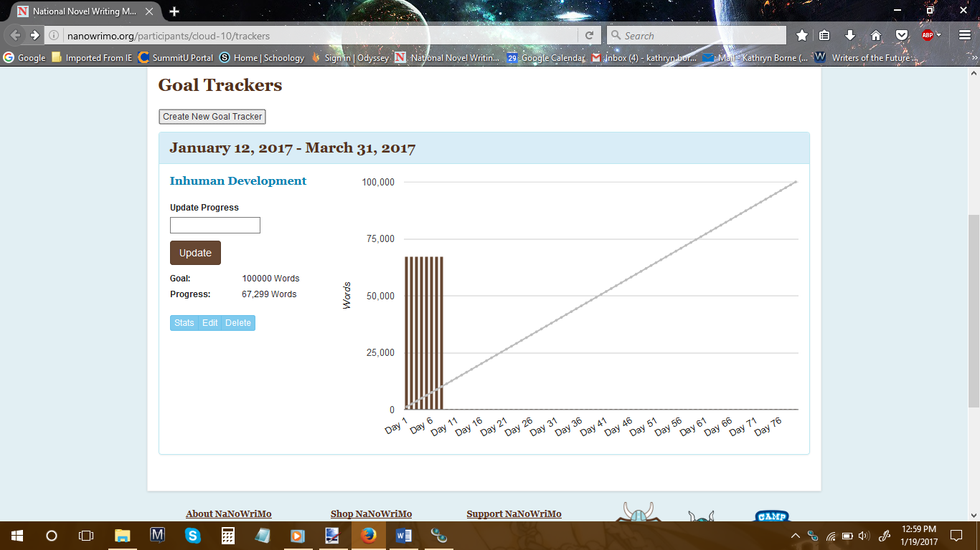Open Calculator from the taskbar

pyautogui.click(x=228, y=536)
